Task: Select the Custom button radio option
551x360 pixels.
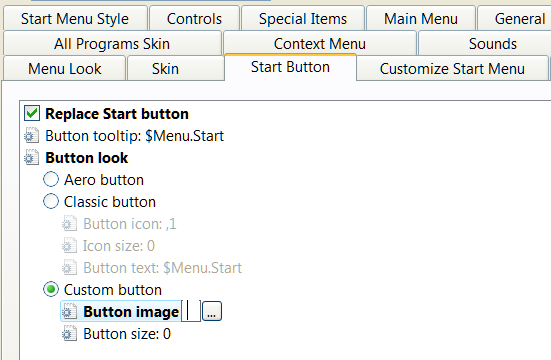Action: tap(51, 290)
